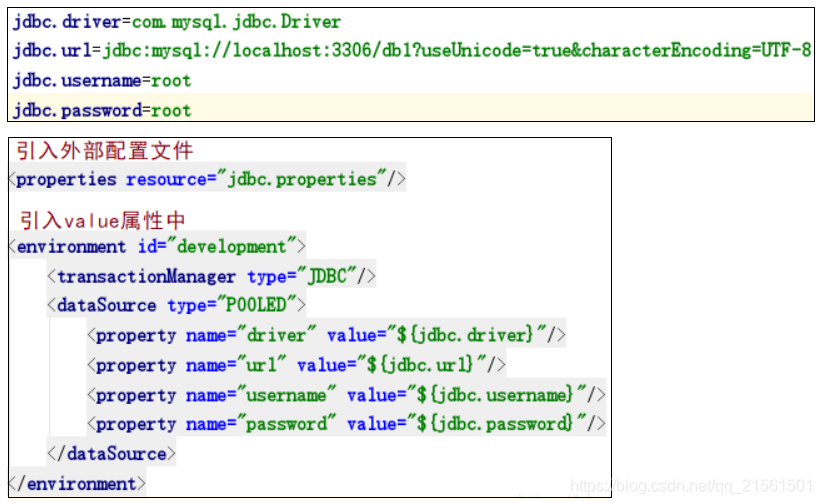Click the environment id="development" opening tag
Image resolution: width=821 pixels, height=504 pixels.
pos(158,246)
